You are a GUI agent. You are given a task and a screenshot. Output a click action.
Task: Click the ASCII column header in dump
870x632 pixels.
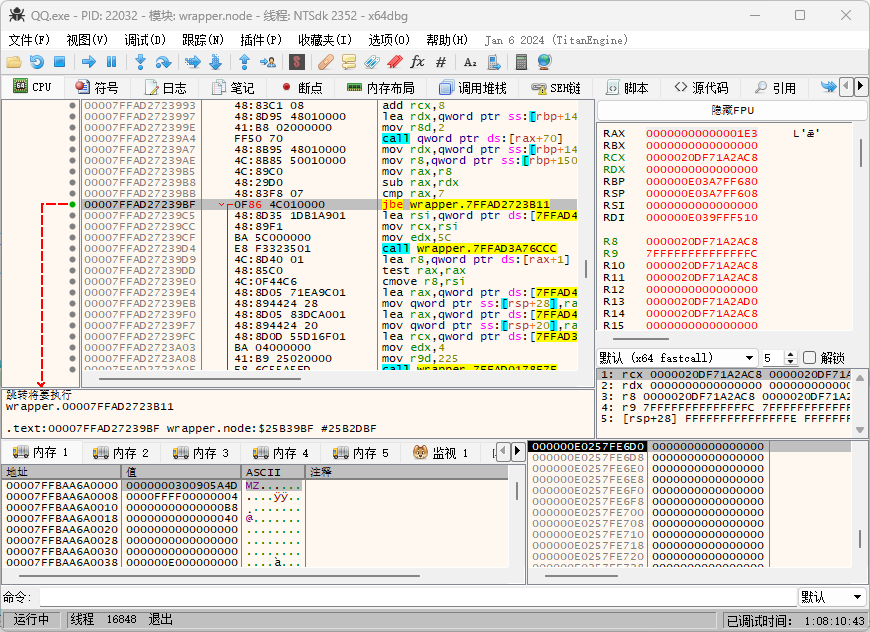[x=274, y=472]
